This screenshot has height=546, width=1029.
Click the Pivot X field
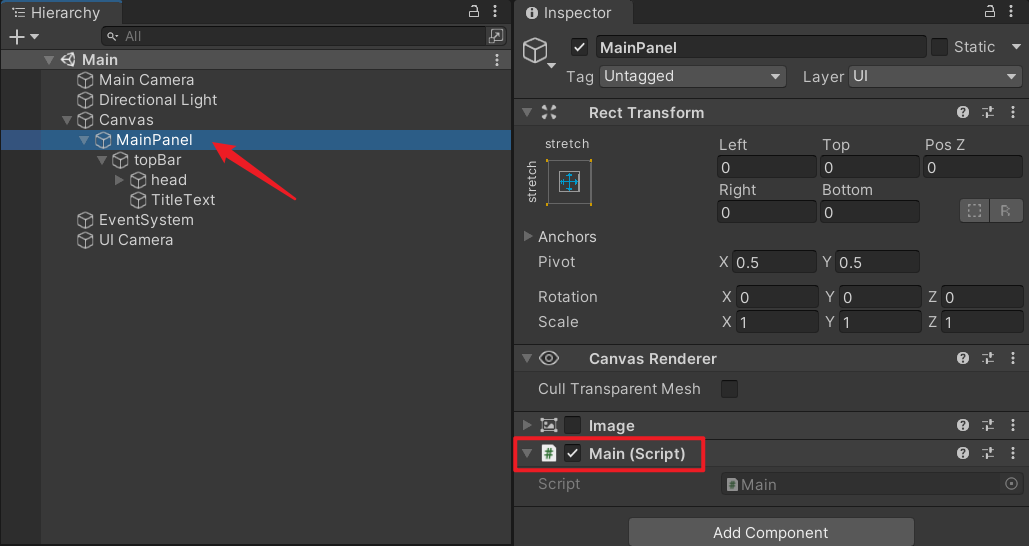pos(774,262)
